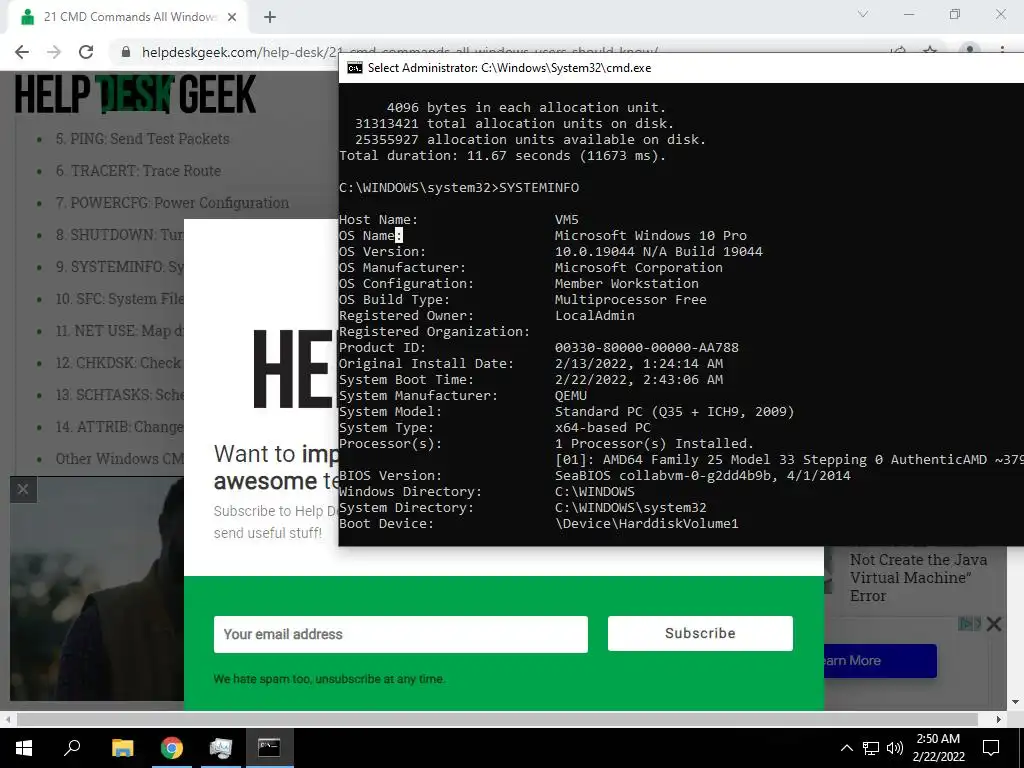Click the blue 'Learn More' ad button
Viewport: 1024px width, 768px height.
click(880, 660)
